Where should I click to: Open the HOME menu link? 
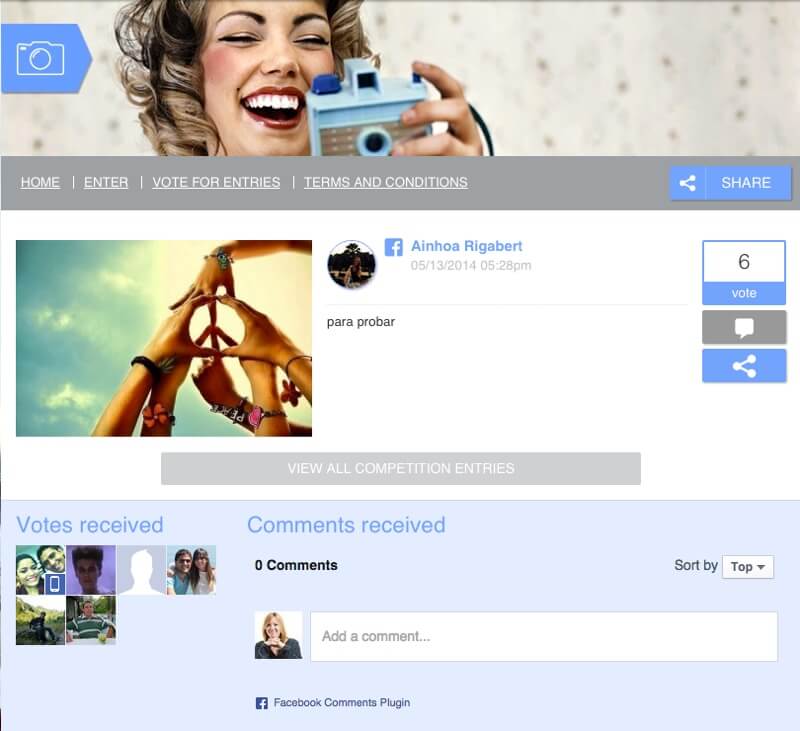click(x=40, y=182)
